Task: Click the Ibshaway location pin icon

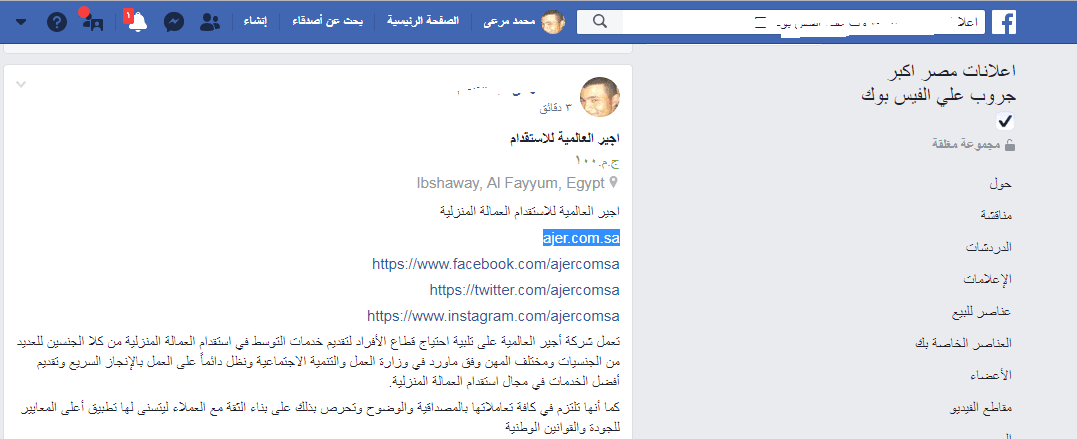Action: [613, 183]
